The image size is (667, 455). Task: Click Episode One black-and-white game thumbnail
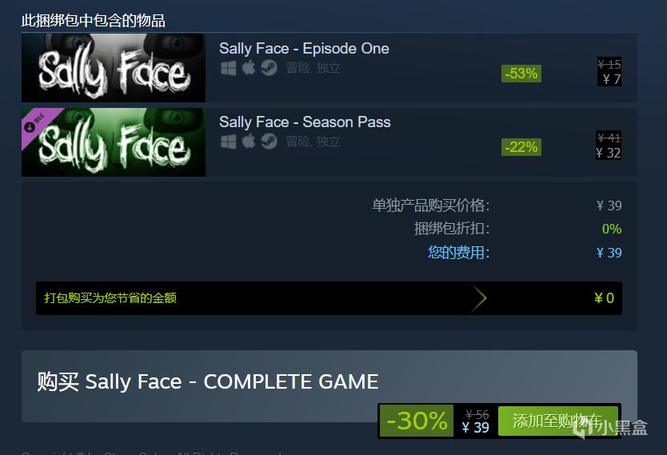point(114,68)
